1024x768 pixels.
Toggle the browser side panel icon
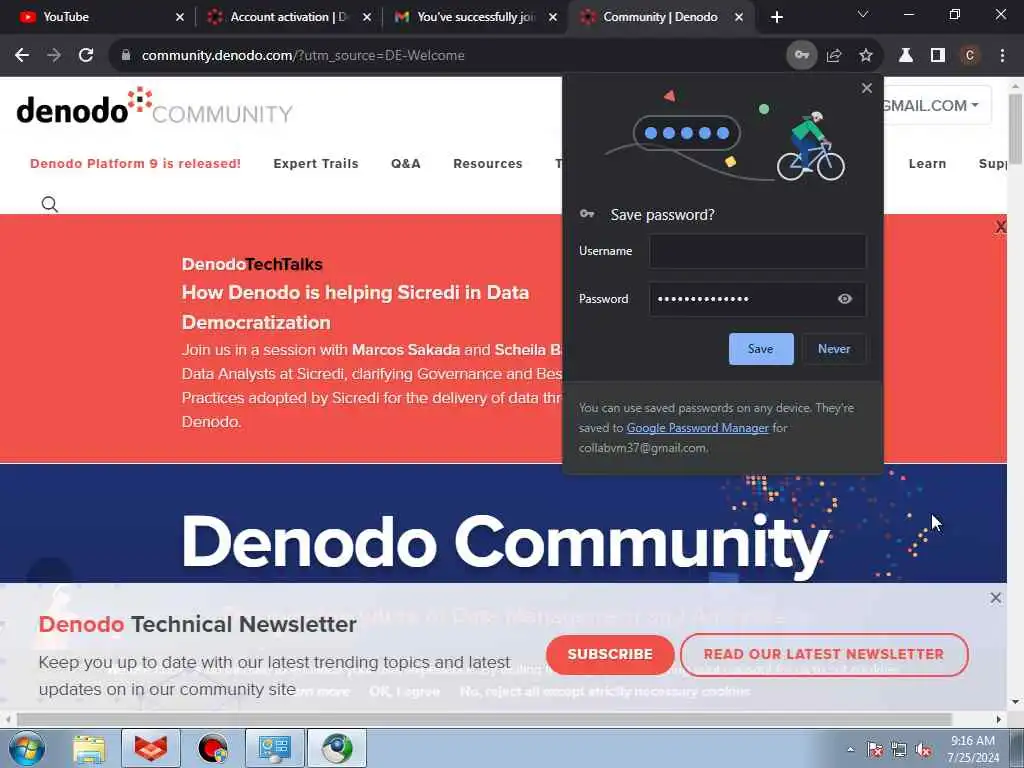(x=938, y=56)
